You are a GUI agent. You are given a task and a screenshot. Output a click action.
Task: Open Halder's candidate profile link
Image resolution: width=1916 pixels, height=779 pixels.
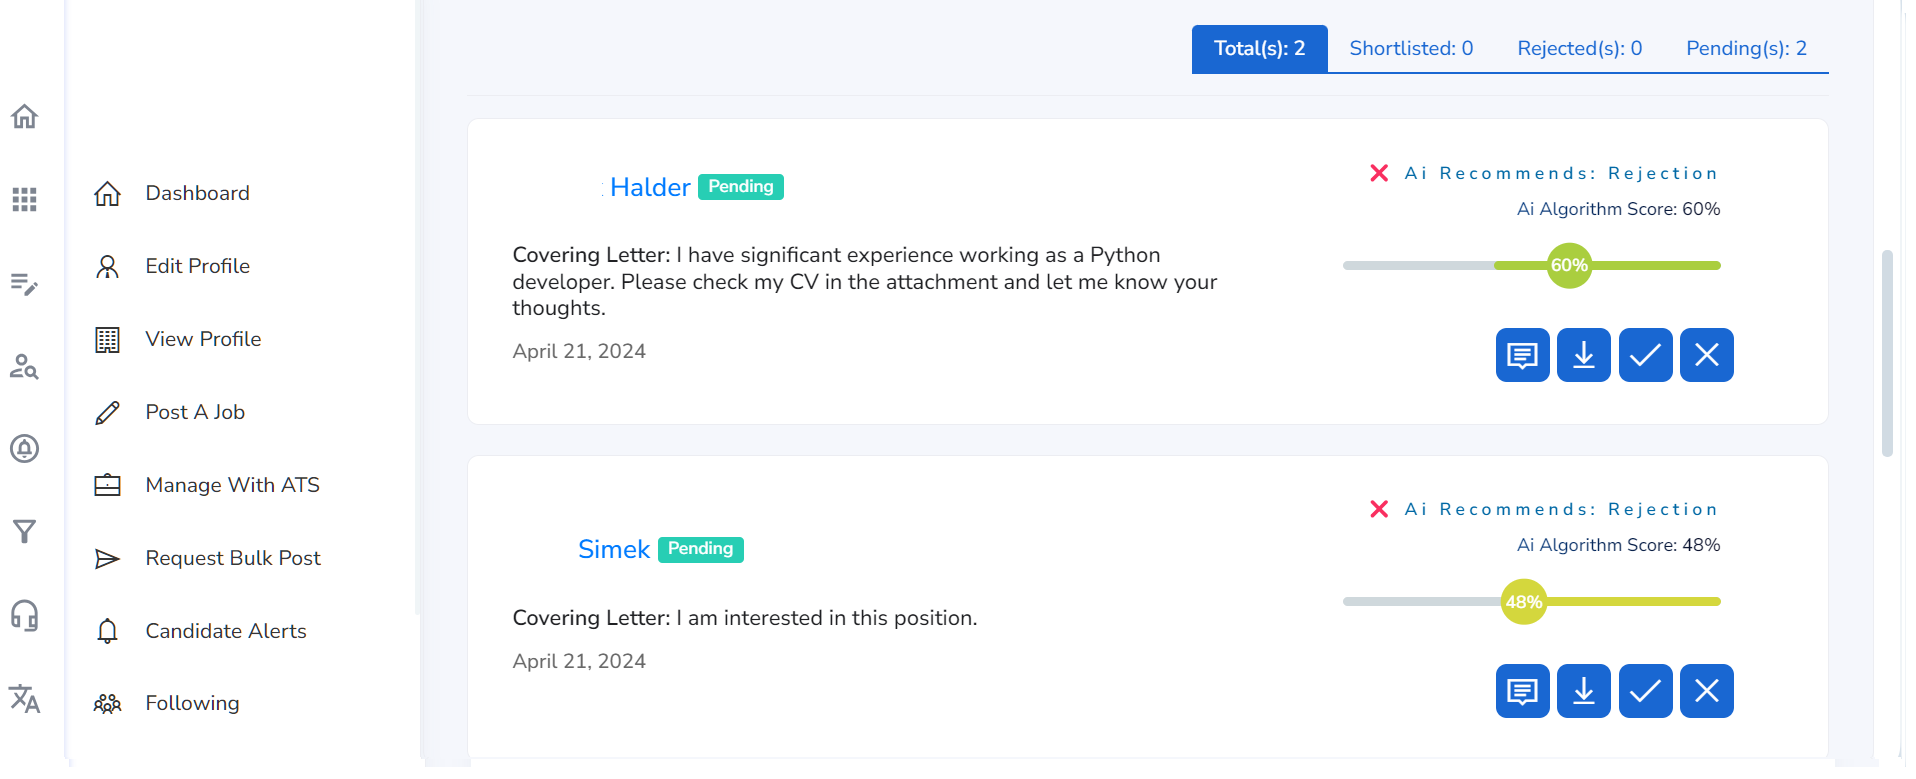click(x=649, y=187)
